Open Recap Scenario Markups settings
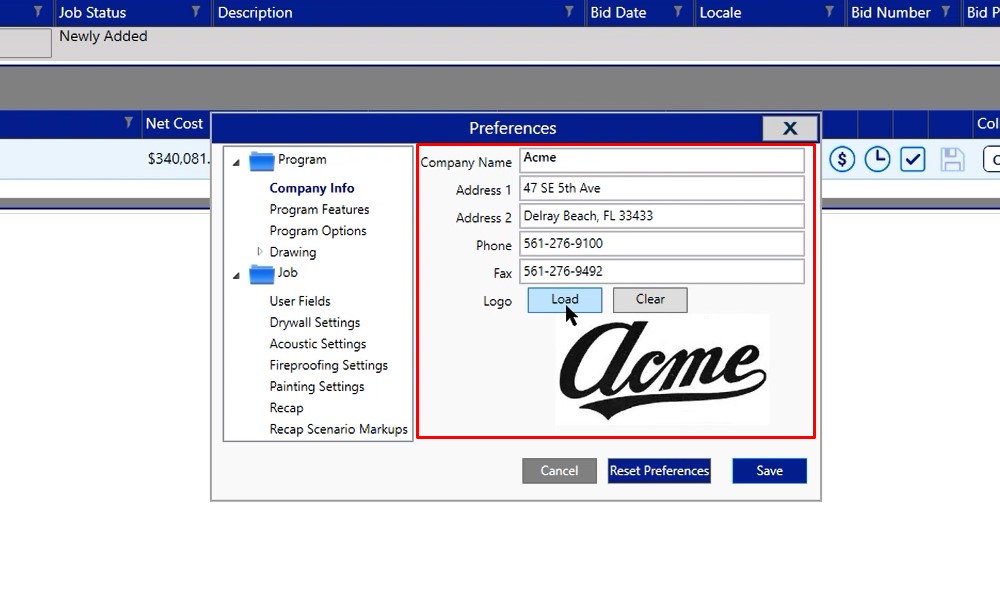Image resolution: width=1000 pixels, height=611 pixels. click(338, 429)
